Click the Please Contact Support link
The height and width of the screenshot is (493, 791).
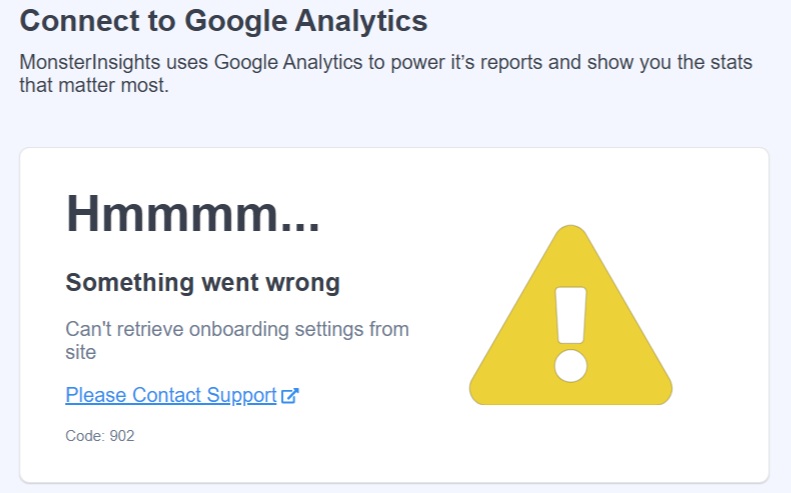pos(170,395)
